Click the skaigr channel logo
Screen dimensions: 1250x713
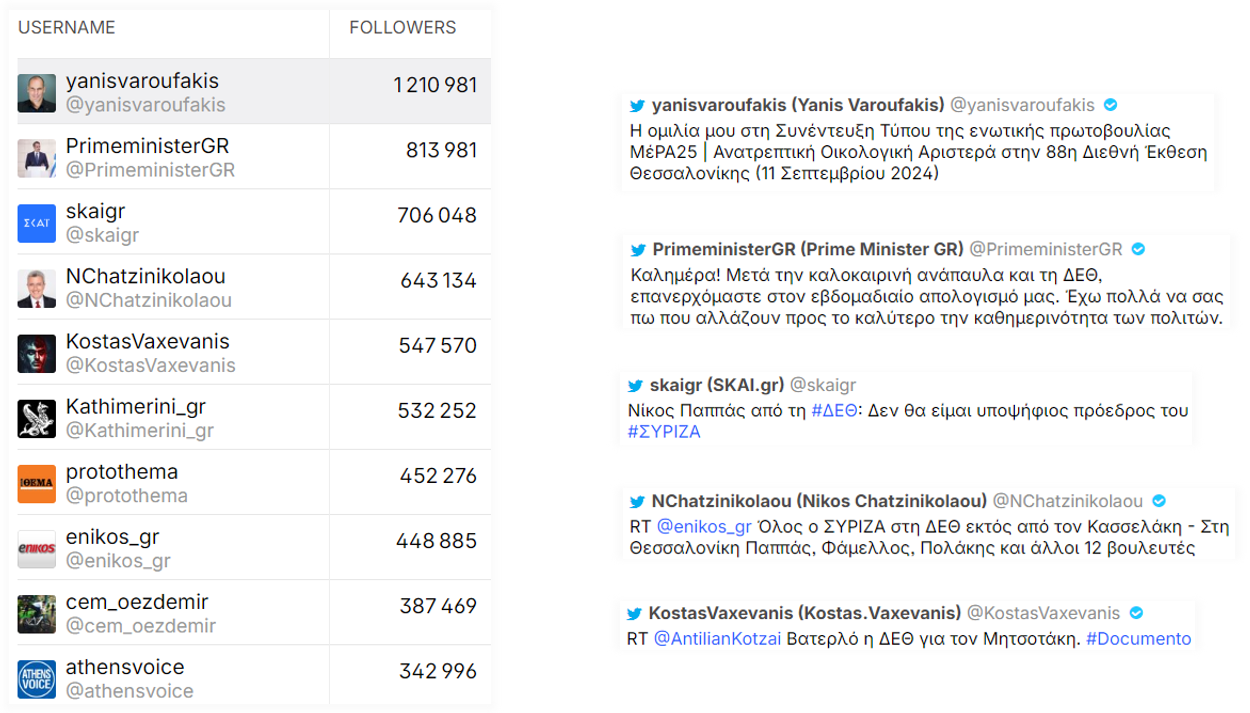pos(37,223)
